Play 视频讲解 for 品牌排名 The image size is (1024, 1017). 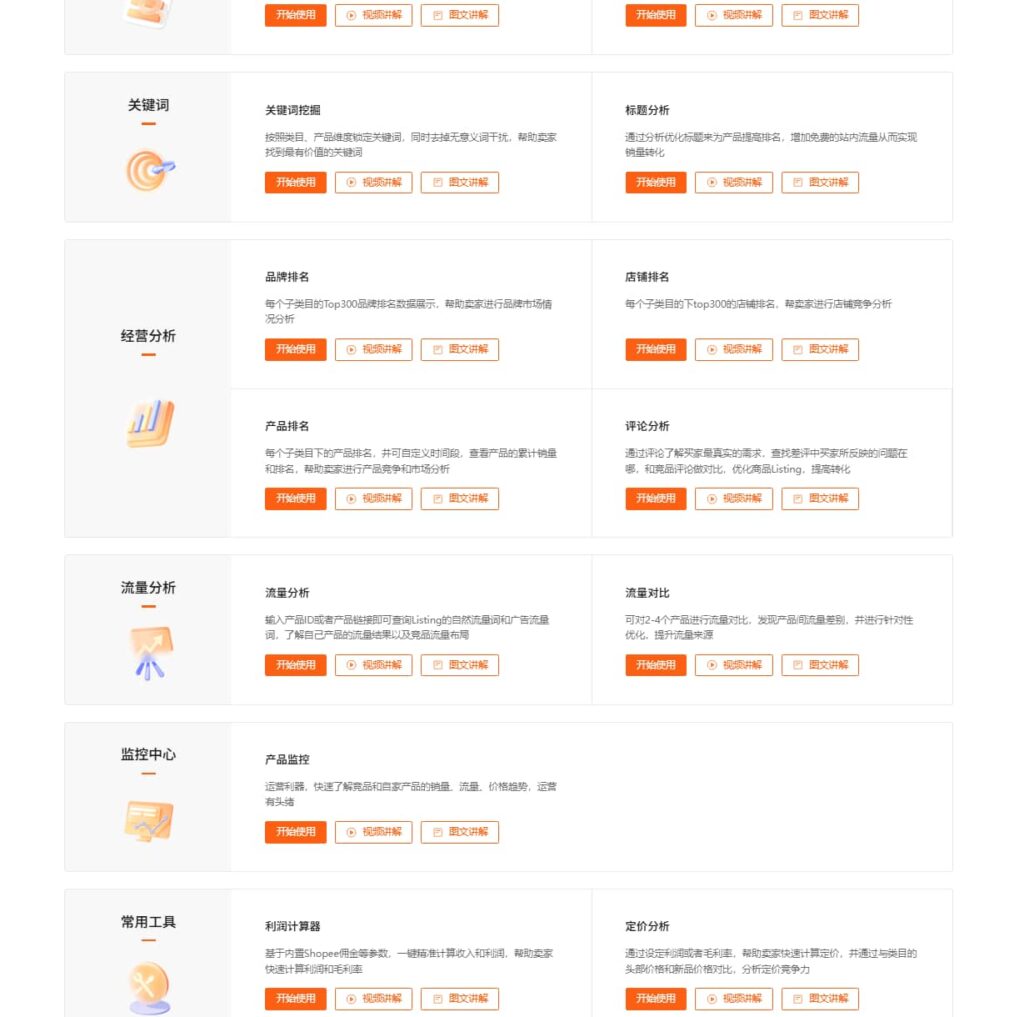(373, 349)
